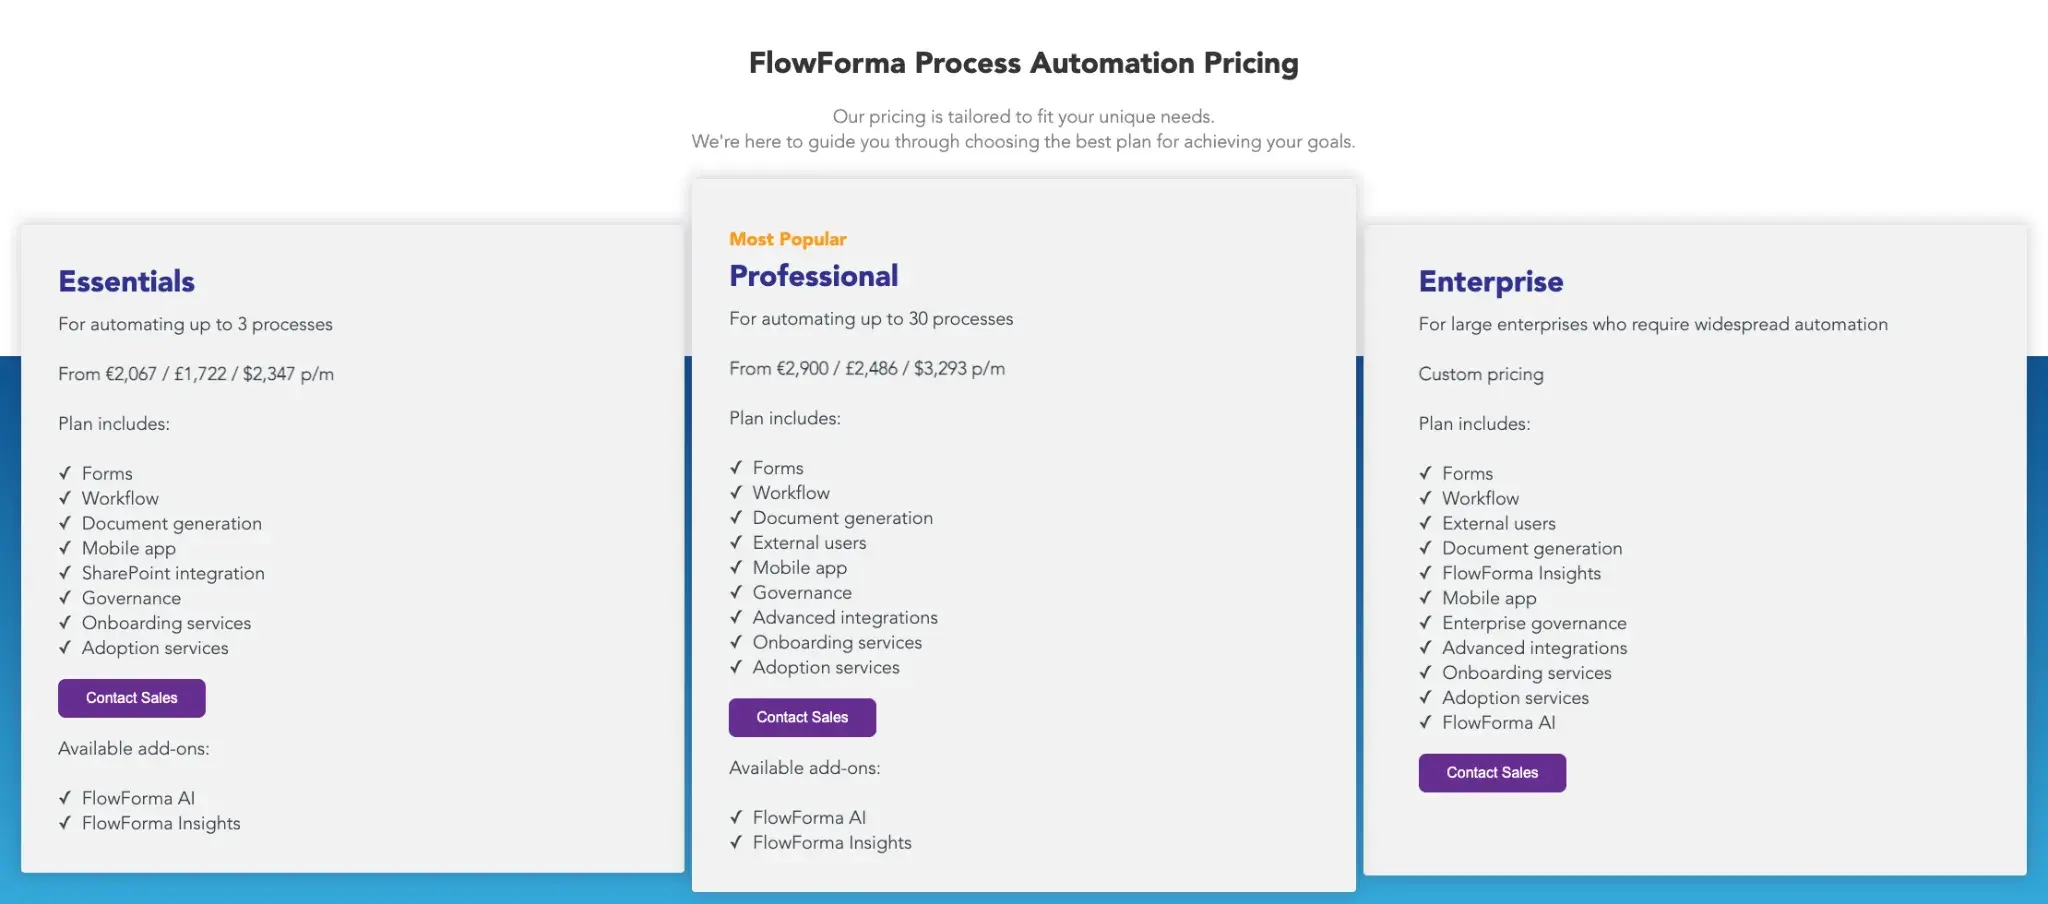Click the Document generation checkmark in Enterprise plan
2048x904 pixels.
point(1427,548)
